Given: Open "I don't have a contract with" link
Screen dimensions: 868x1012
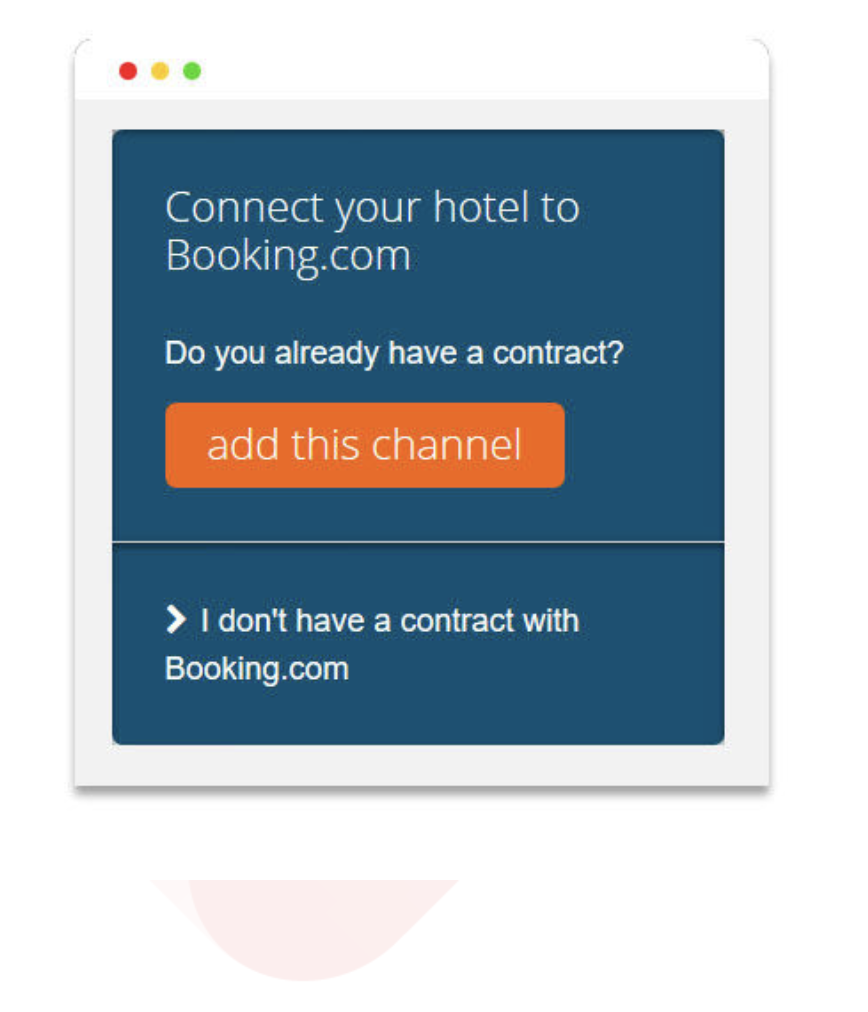Looking at the screenshot, I should tap(389, 620).
